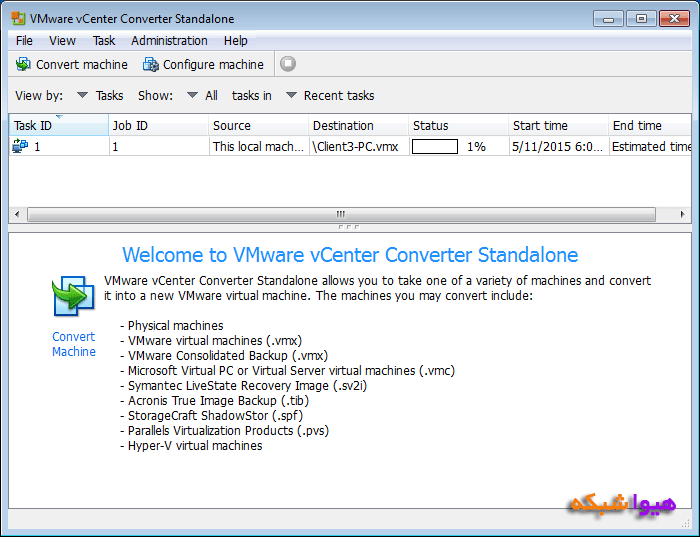Click the Convert machine toolbar icon
Viewport: 700px width, 537px height.
[x=23, y=64]
